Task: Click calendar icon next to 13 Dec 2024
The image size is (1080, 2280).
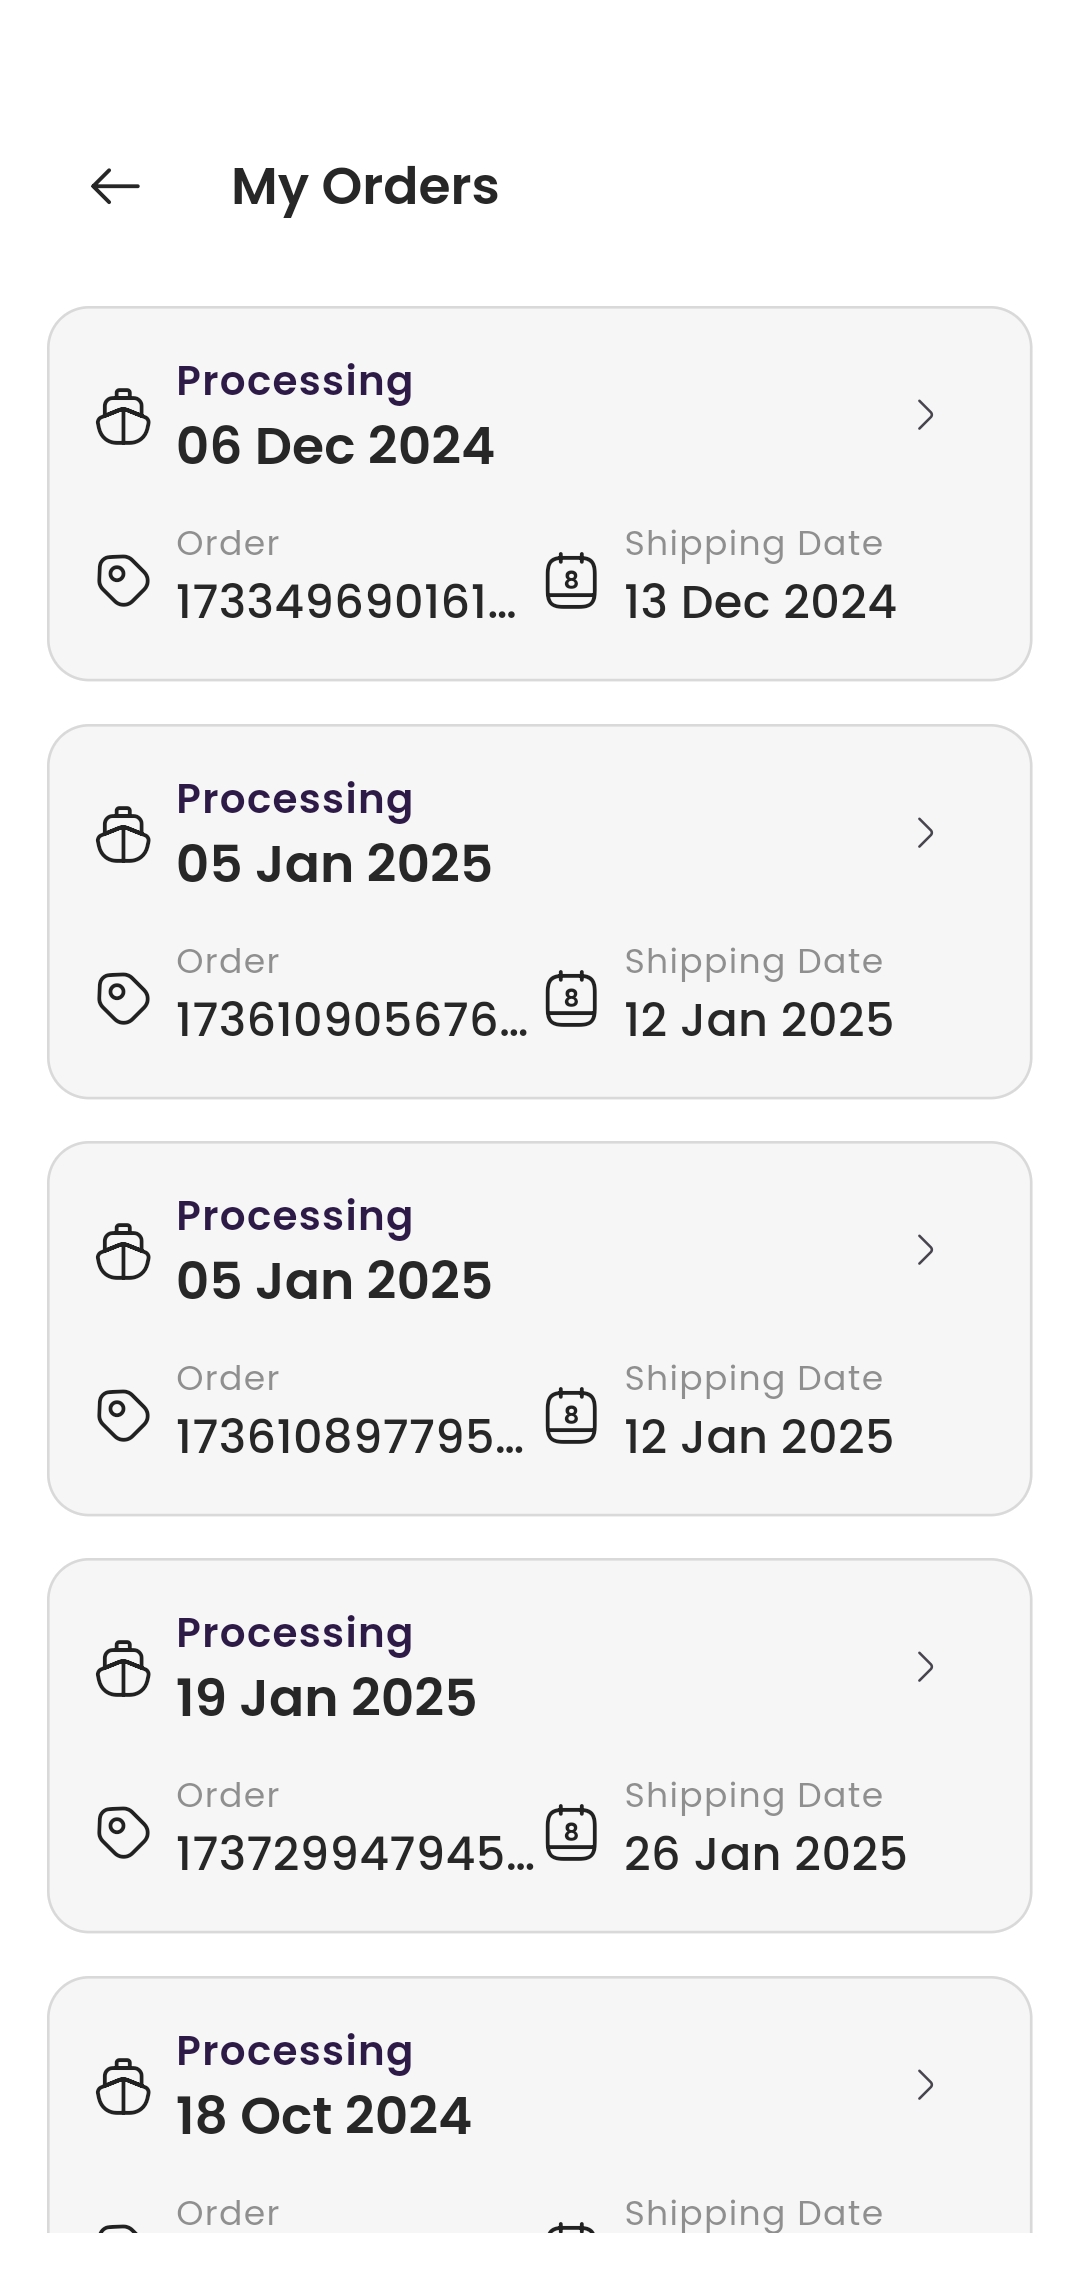Action: [x=571, y=581]
